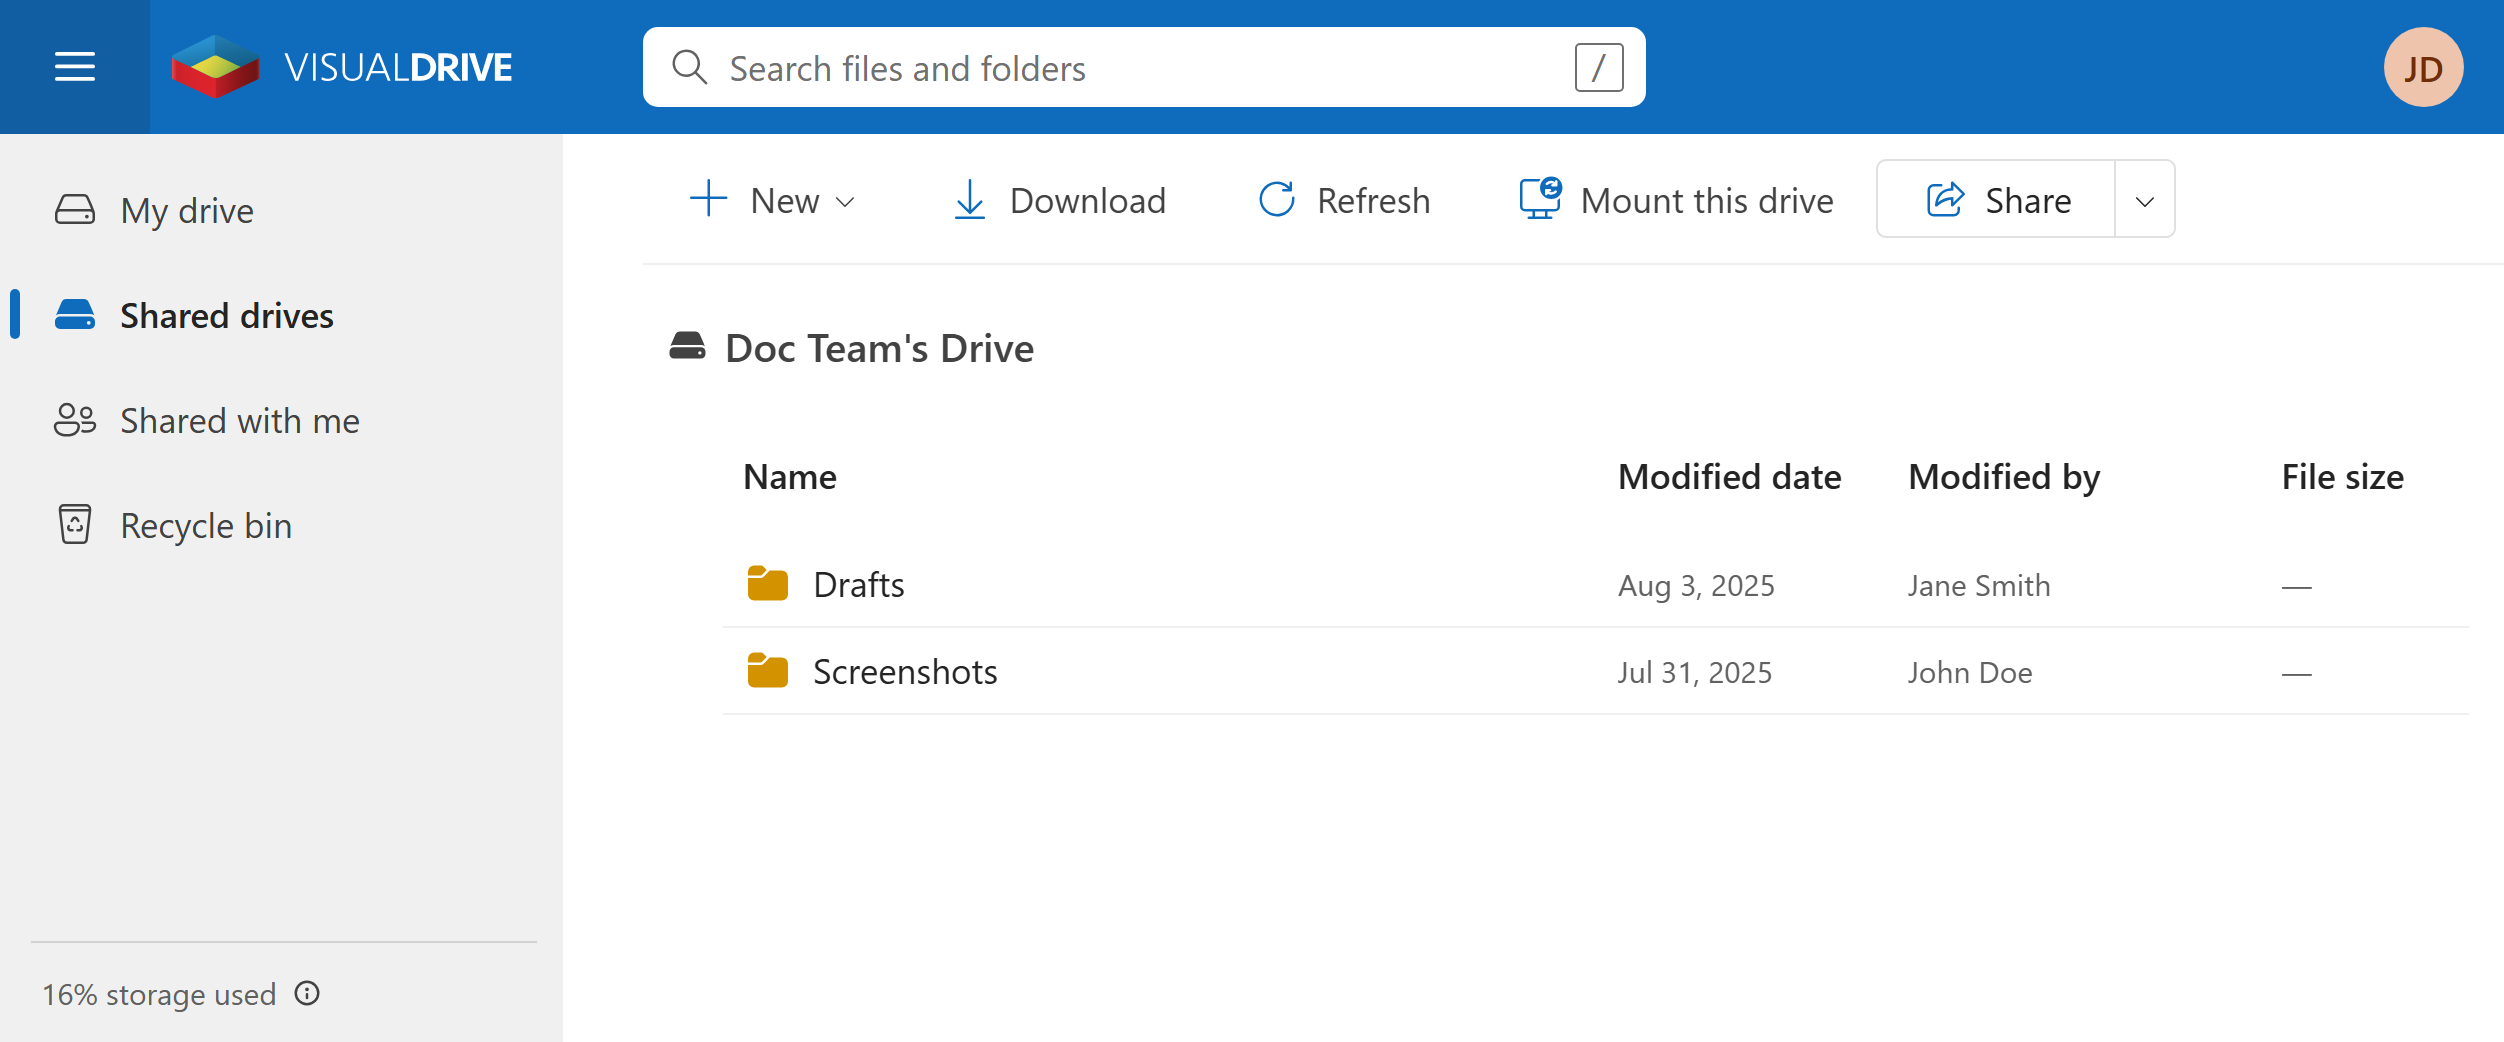The image size is (2504, 1042).
Task: Open the Recycle bin
Action: 206,525
